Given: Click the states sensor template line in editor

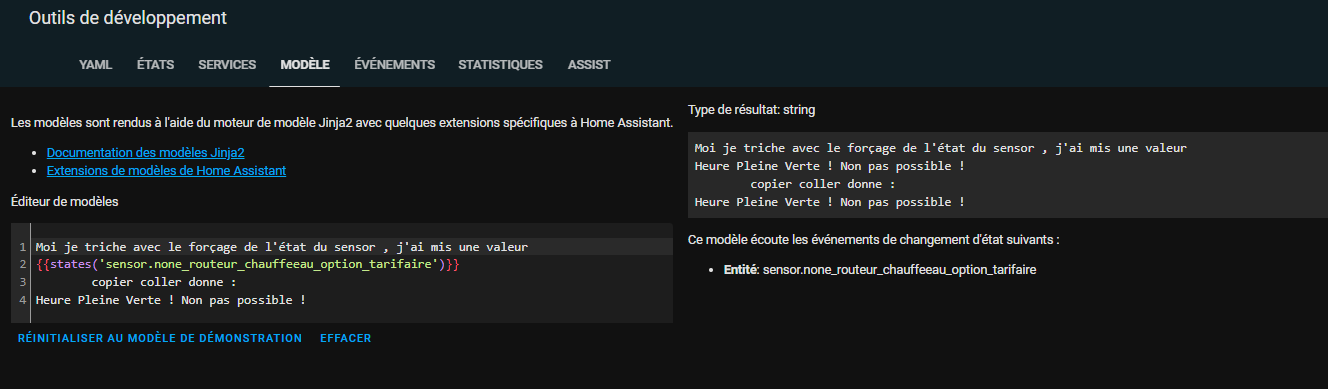Looking at the screenshot, I should [x=247, y=264].
